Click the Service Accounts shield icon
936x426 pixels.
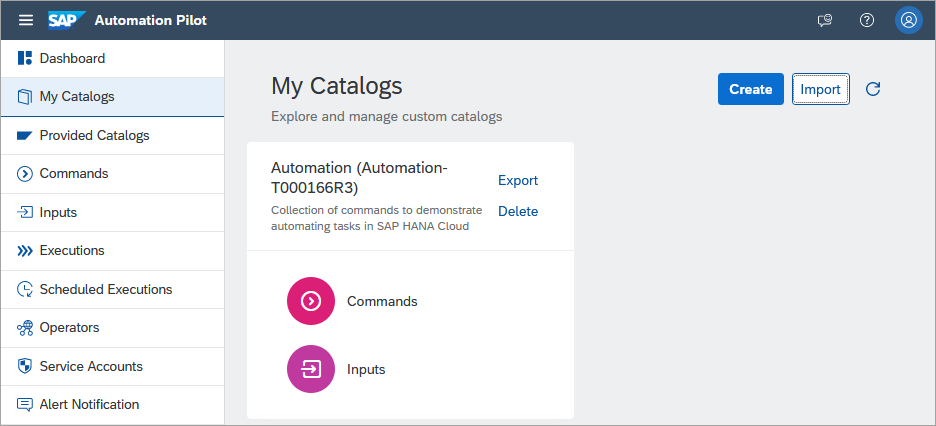[24, 366]
